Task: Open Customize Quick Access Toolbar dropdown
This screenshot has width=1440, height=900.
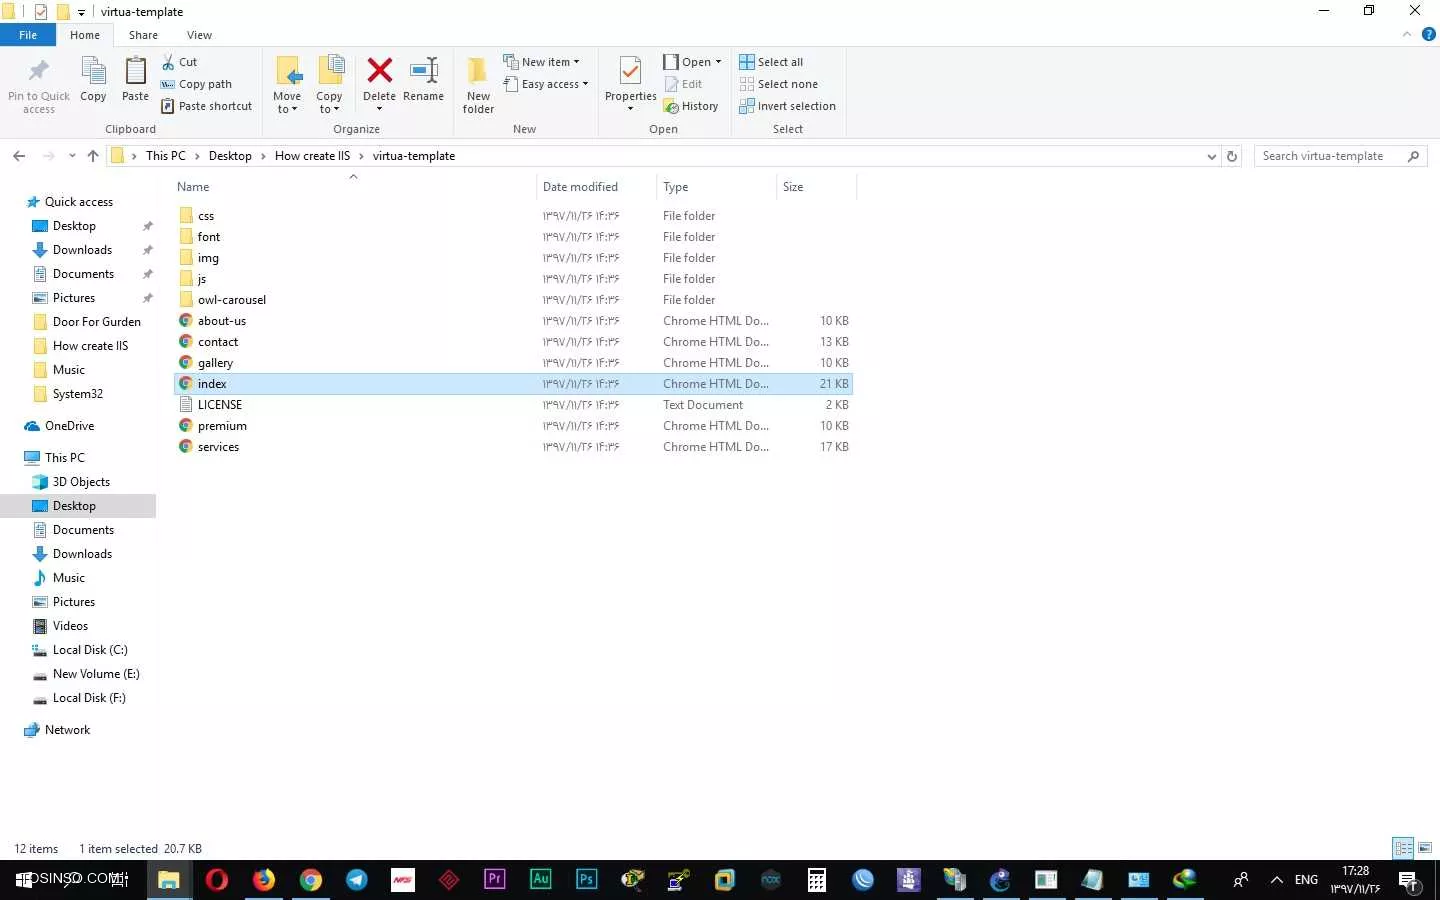Action: [81, 12]
